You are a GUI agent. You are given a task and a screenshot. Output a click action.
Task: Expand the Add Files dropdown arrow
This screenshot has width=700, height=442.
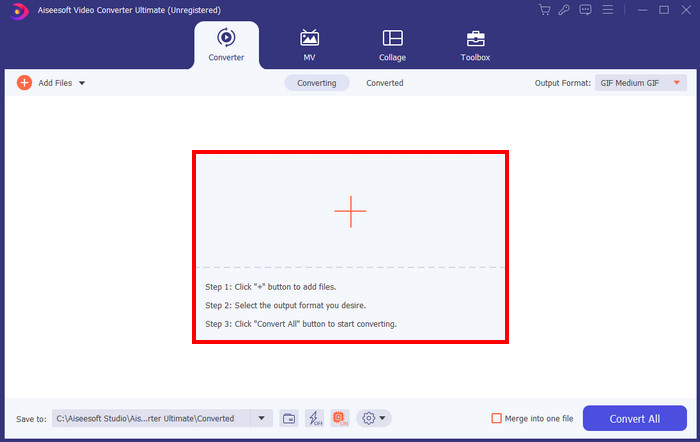[82, 83]
